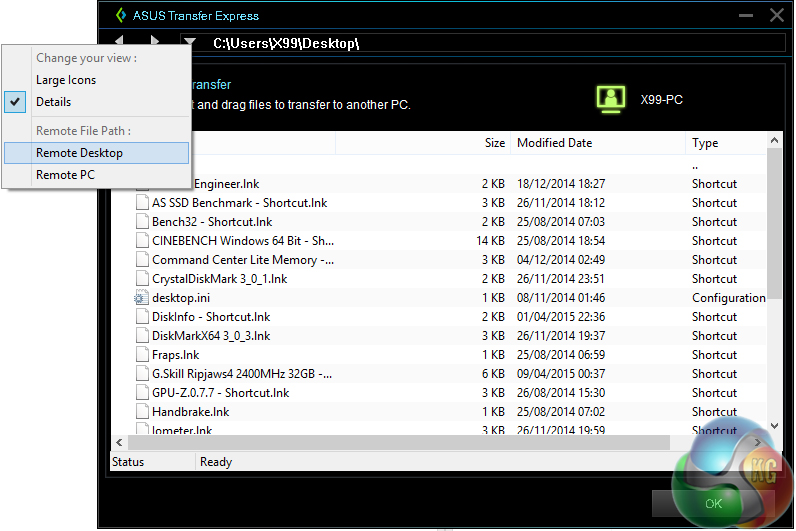Screen dimensions: 796x531
Task: Click file icon beside G.Skill Ripjaws4
Action: tap(142, 374)
